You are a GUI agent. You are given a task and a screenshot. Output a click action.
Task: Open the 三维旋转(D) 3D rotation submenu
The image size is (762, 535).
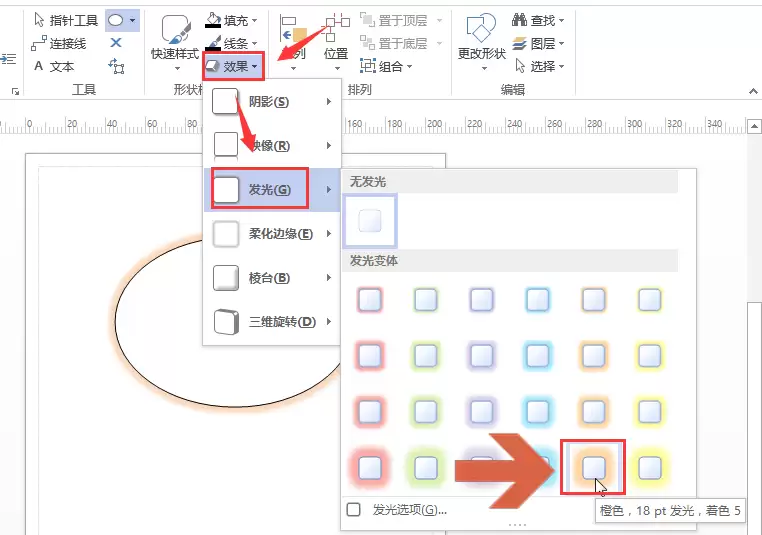272,322
